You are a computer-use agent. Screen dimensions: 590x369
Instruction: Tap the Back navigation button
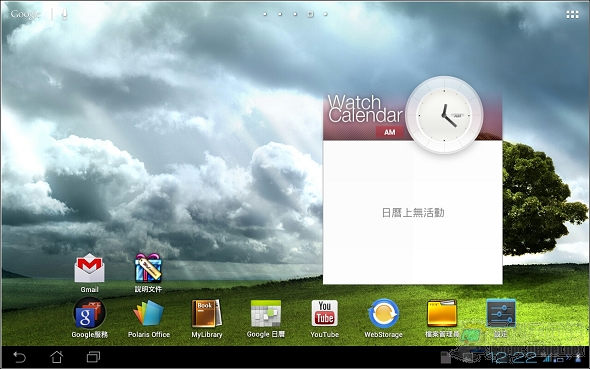[x=20, y=357]
